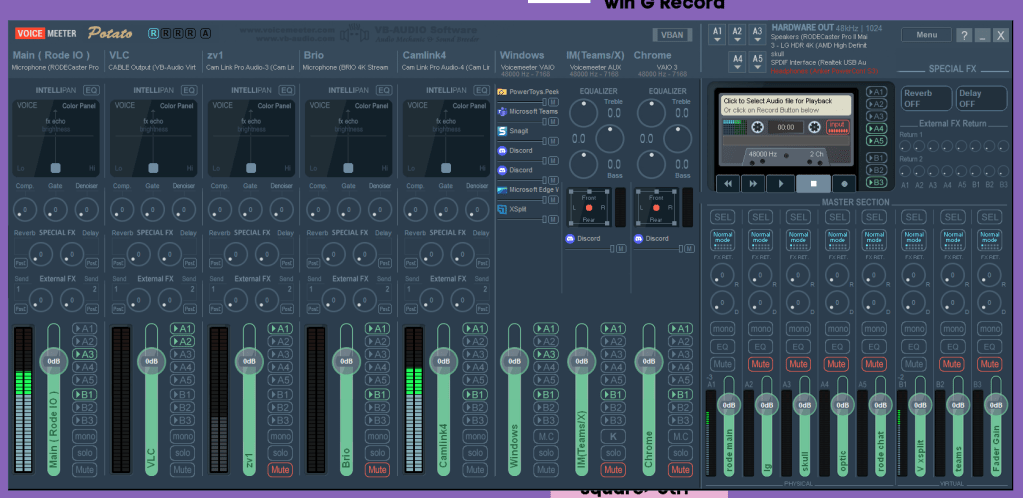Click the rode main bus 0dB fader
This screenshot has width=1023, height=498.
point(729,405)
